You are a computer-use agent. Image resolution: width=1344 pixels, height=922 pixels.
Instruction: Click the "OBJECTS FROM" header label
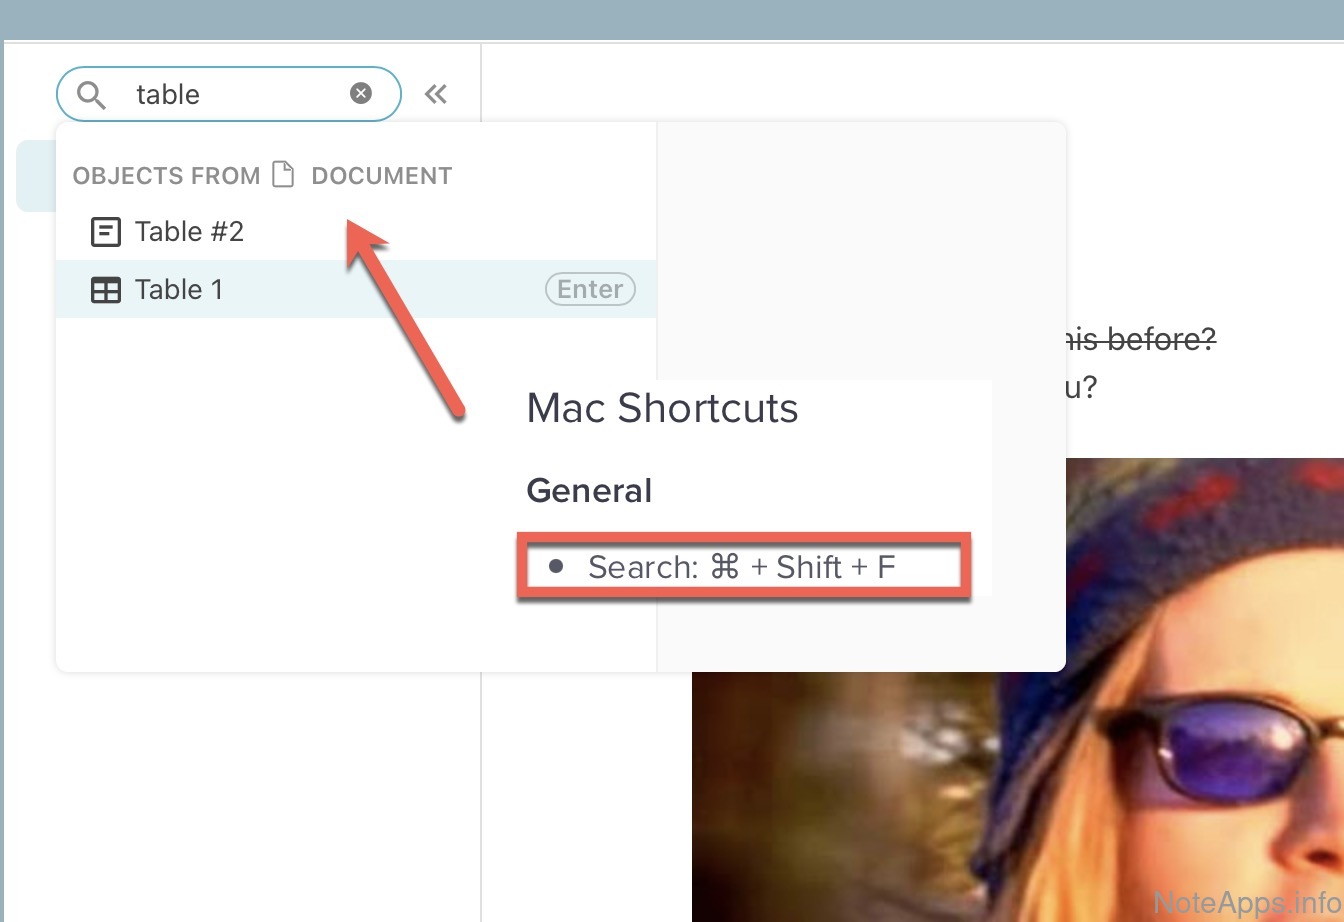[166, 176]
